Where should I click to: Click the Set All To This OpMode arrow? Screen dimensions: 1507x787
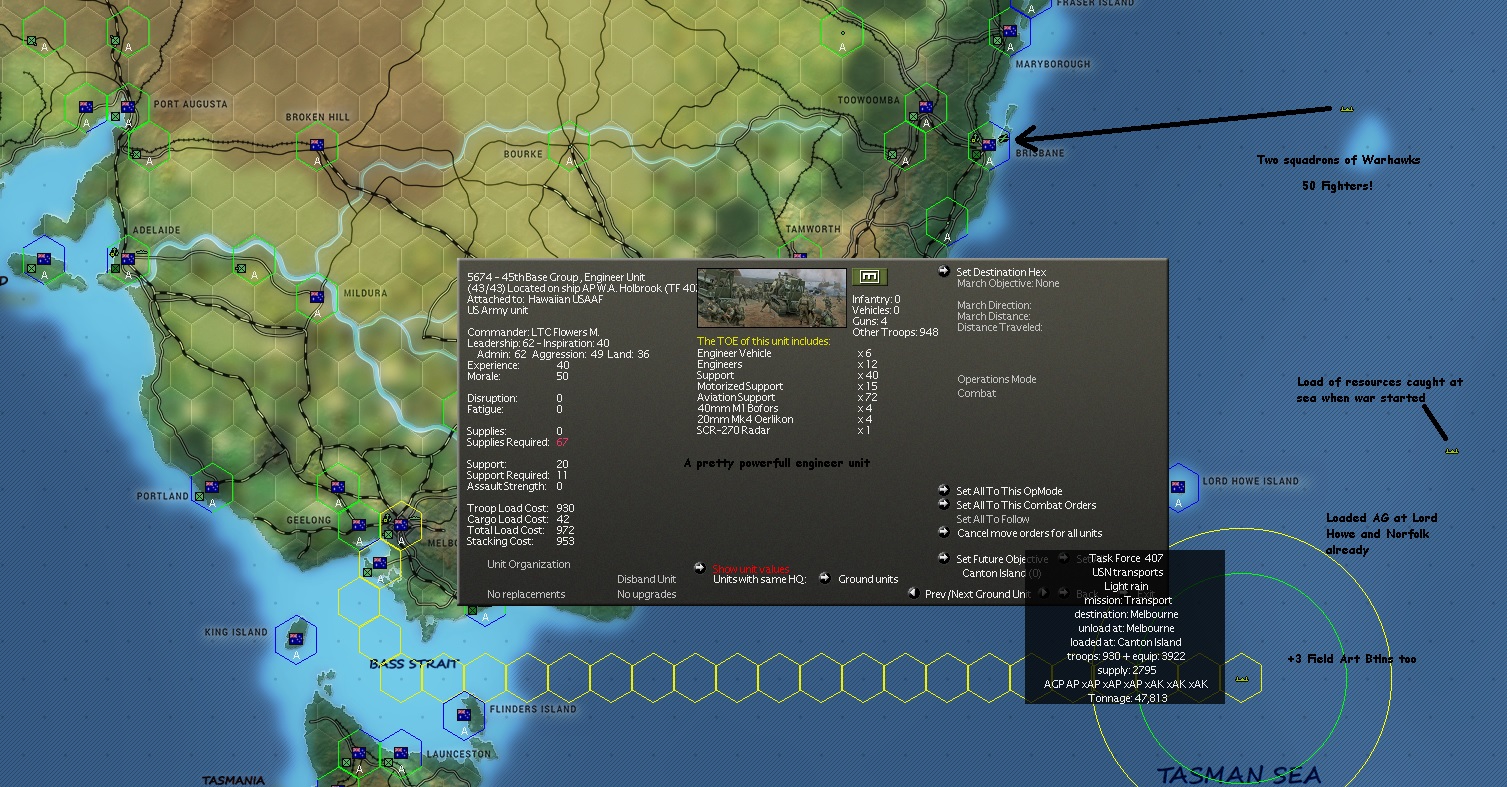tap(944, 490)
